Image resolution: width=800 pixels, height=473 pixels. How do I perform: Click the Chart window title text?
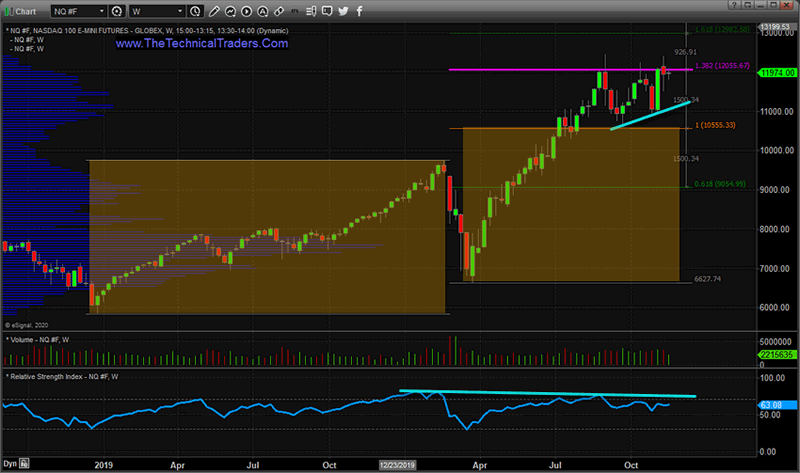[x=26, y=11]
